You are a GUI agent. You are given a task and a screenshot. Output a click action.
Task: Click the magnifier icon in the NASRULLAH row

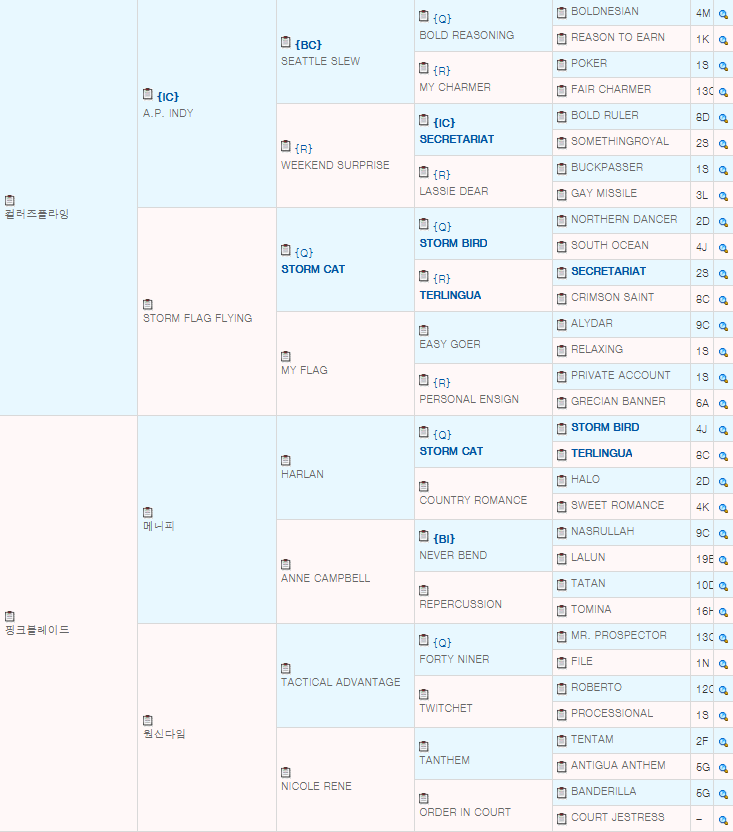[x=723, y=534]
